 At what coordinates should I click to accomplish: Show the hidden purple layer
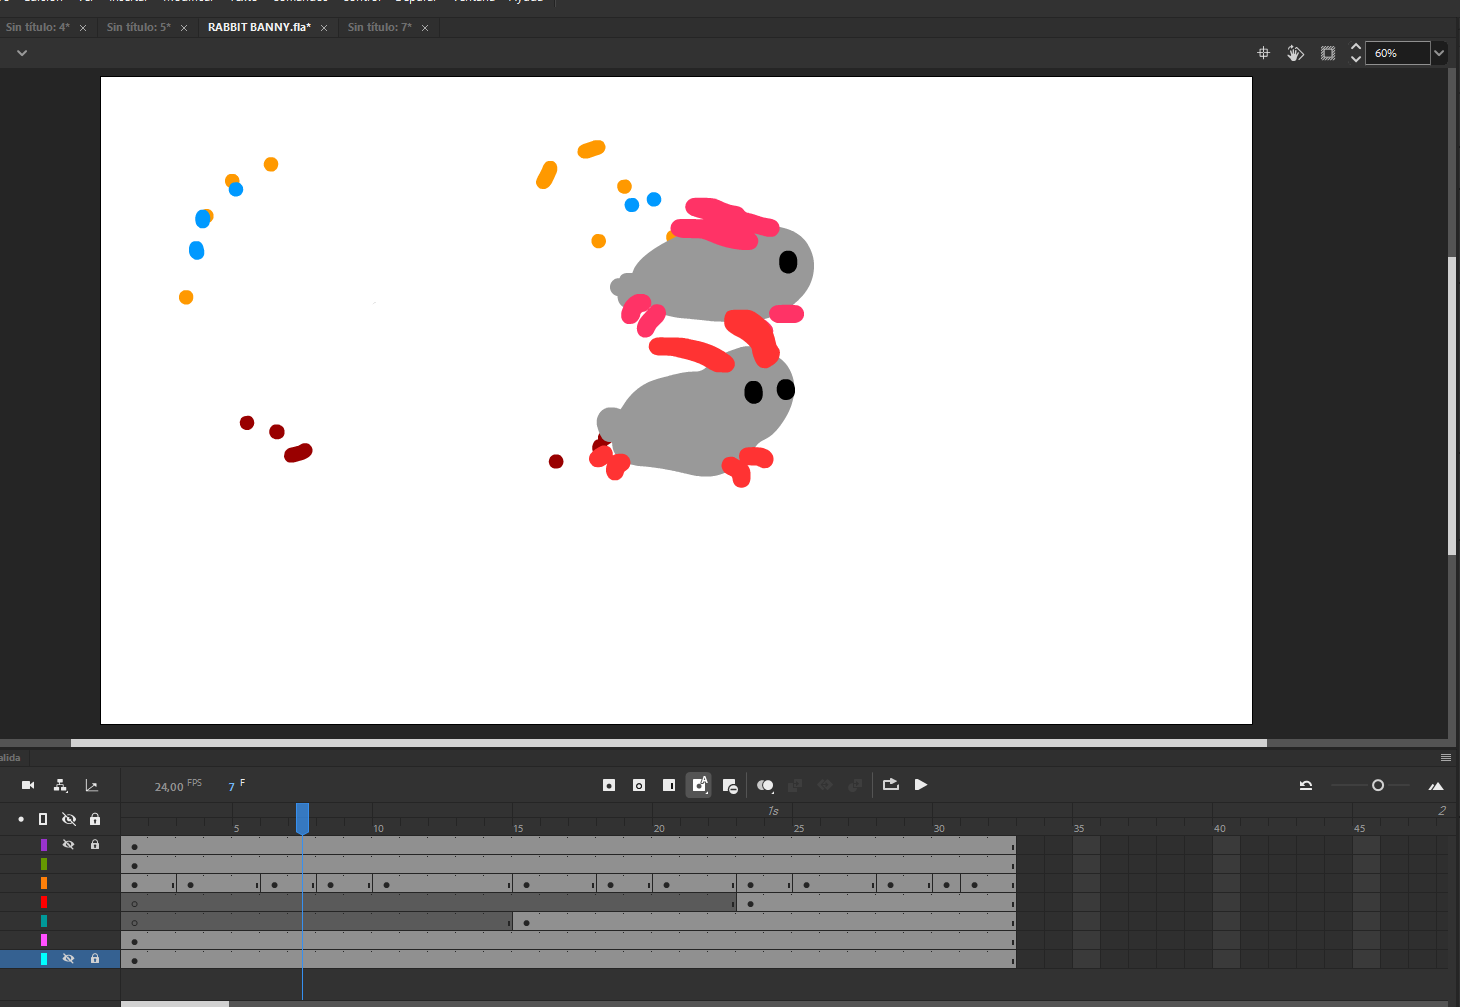pyautogui.click(x=69, y=845)
